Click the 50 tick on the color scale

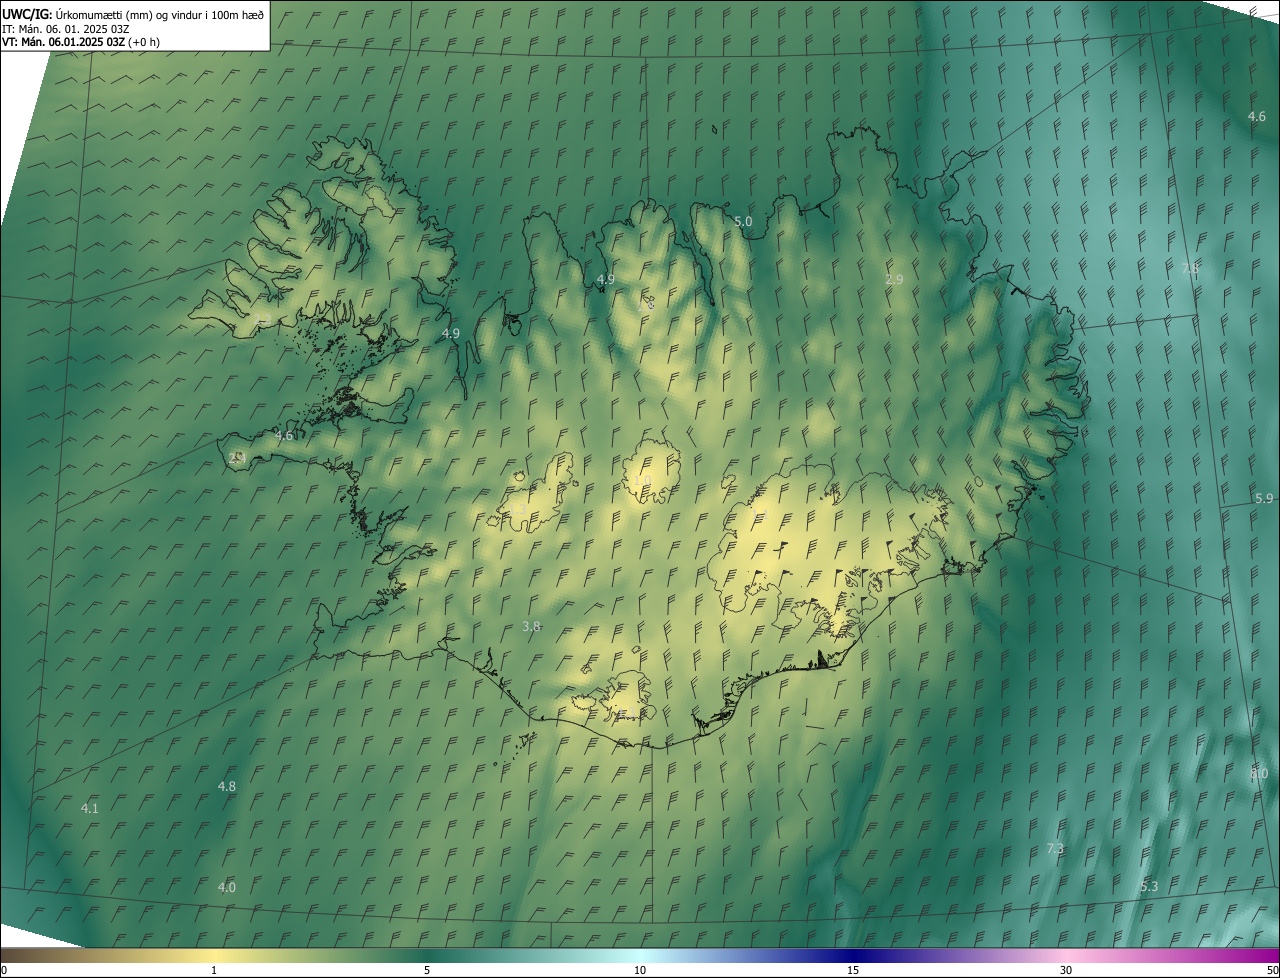tap(1272, 970)
